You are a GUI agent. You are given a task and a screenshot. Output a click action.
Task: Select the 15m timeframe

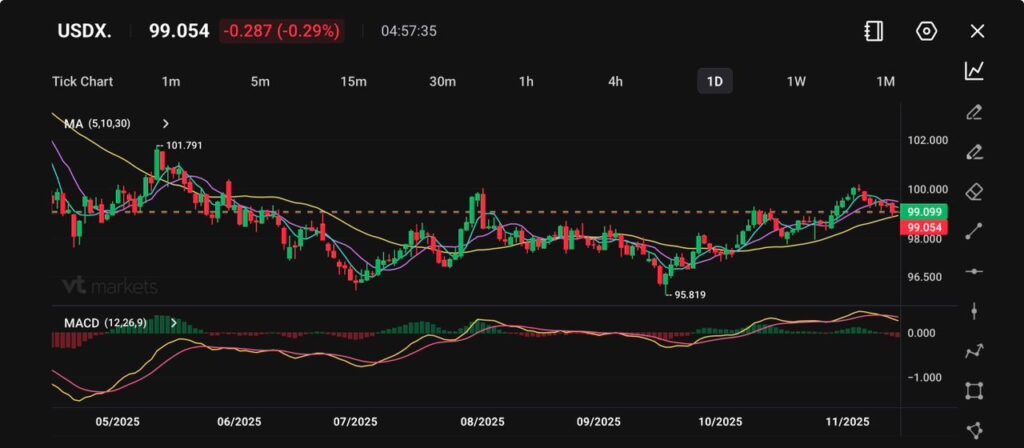pos(352,81)
